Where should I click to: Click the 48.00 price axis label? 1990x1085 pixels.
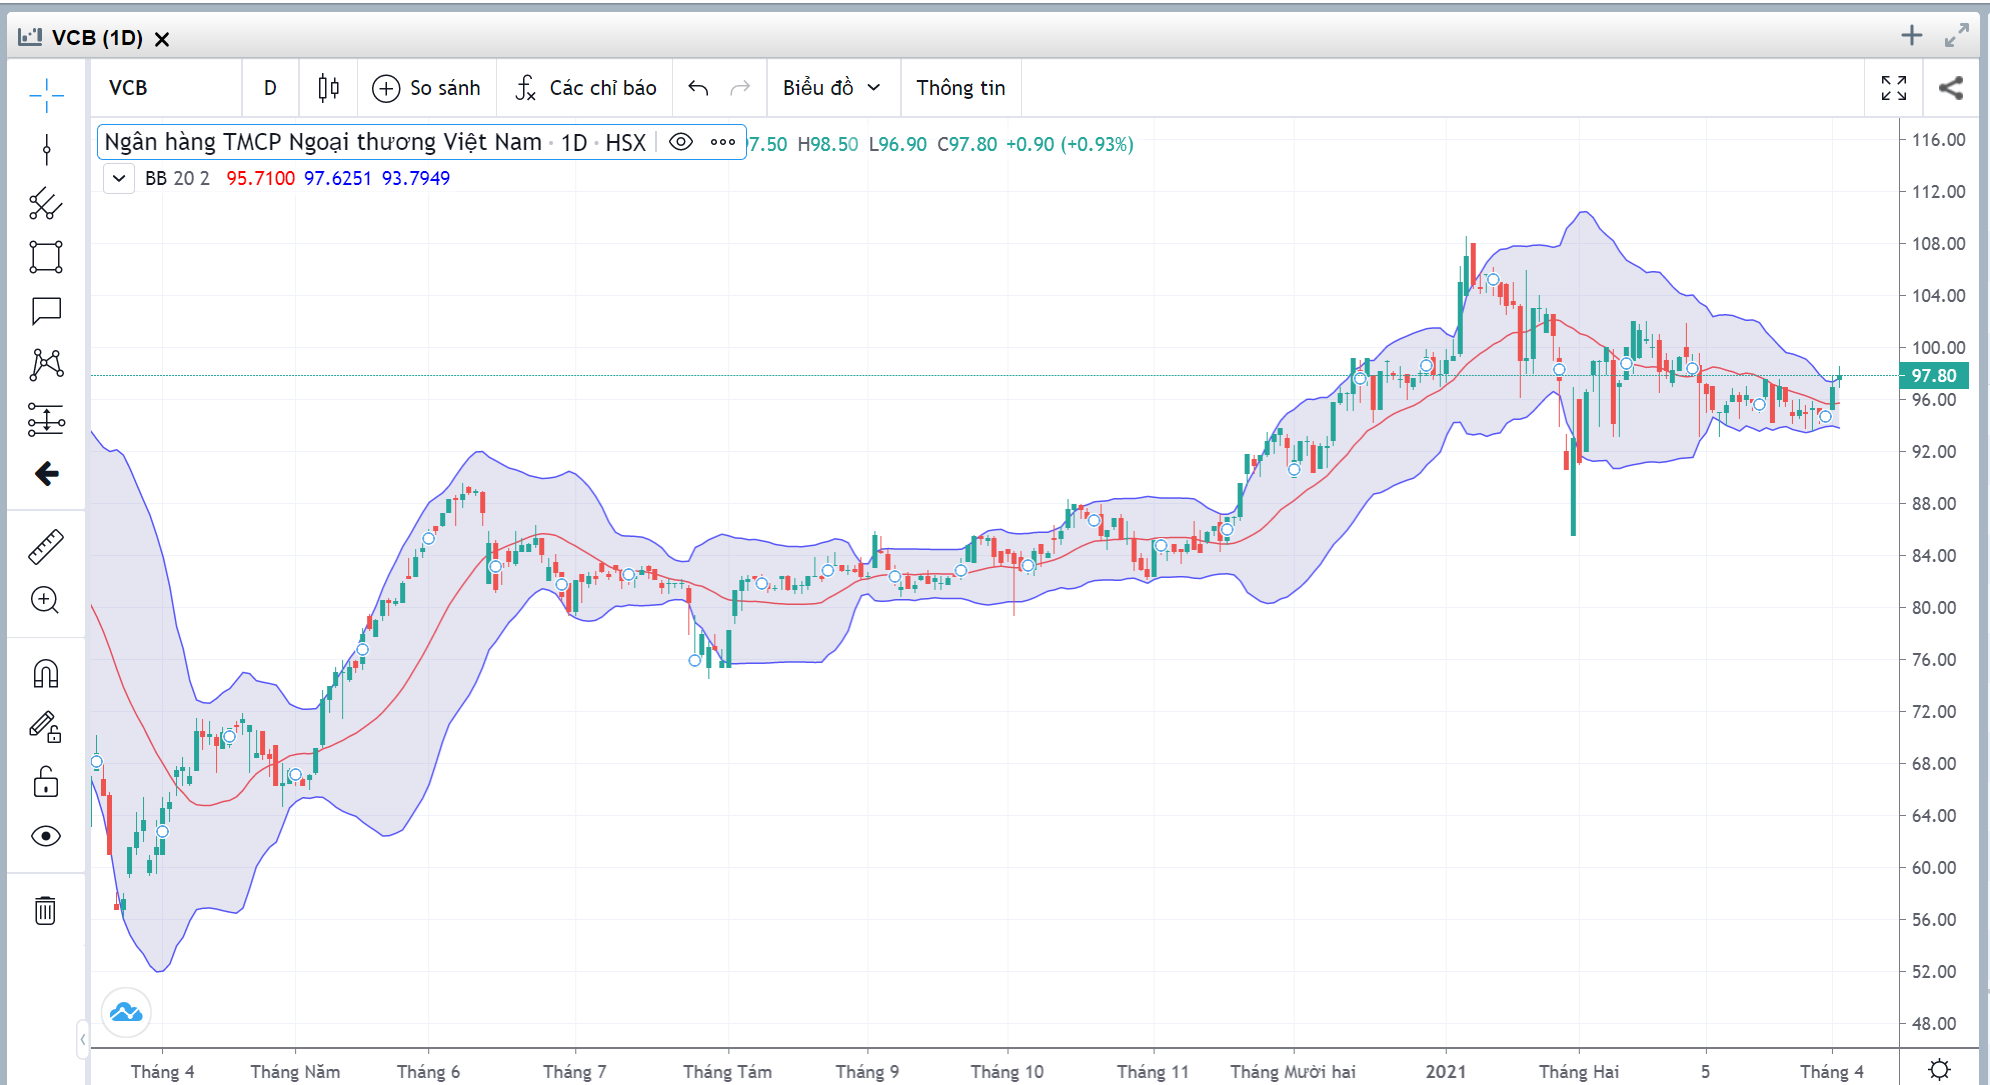(1934, 1024)
